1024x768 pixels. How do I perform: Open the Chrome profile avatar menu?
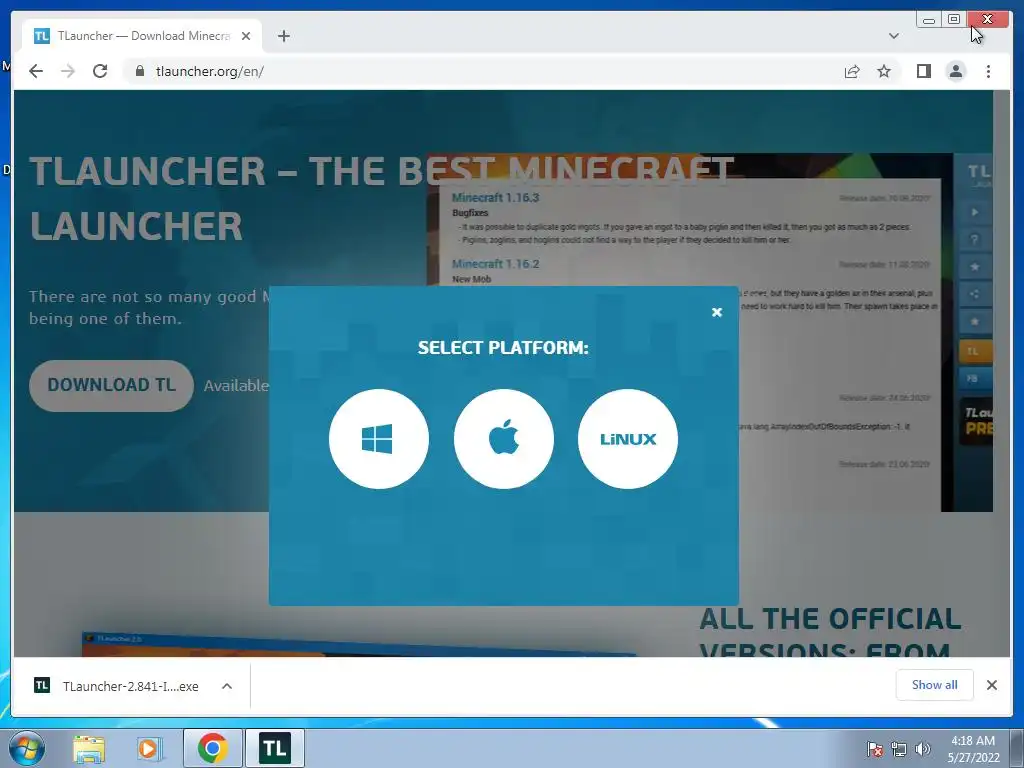tap(955, 71)
